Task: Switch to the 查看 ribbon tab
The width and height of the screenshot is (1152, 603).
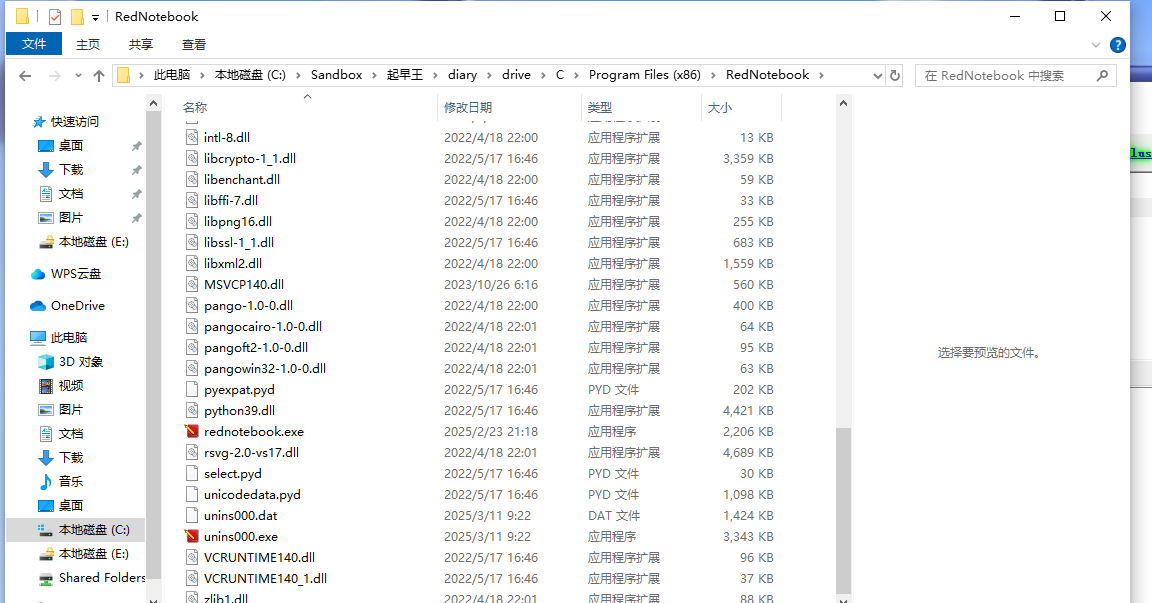Action: (193, 45)
